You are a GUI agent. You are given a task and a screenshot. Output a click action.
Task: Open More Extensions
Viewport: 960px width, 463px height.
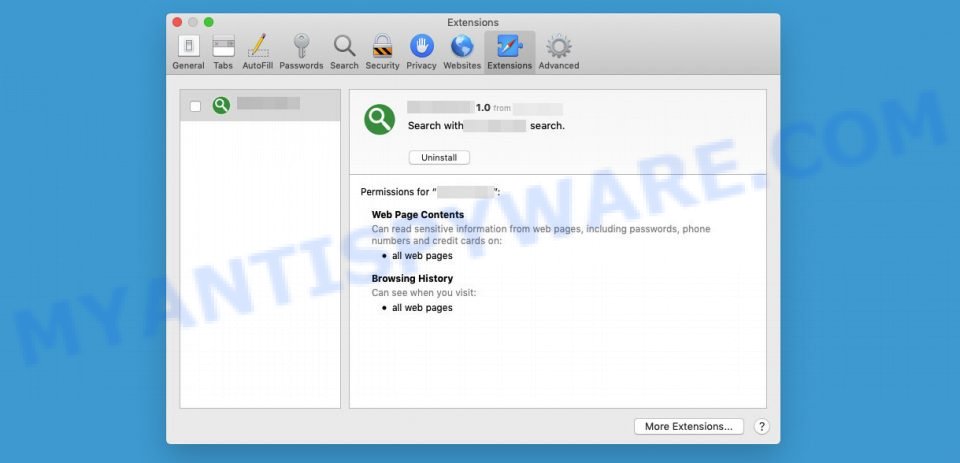tap(689, 427)
